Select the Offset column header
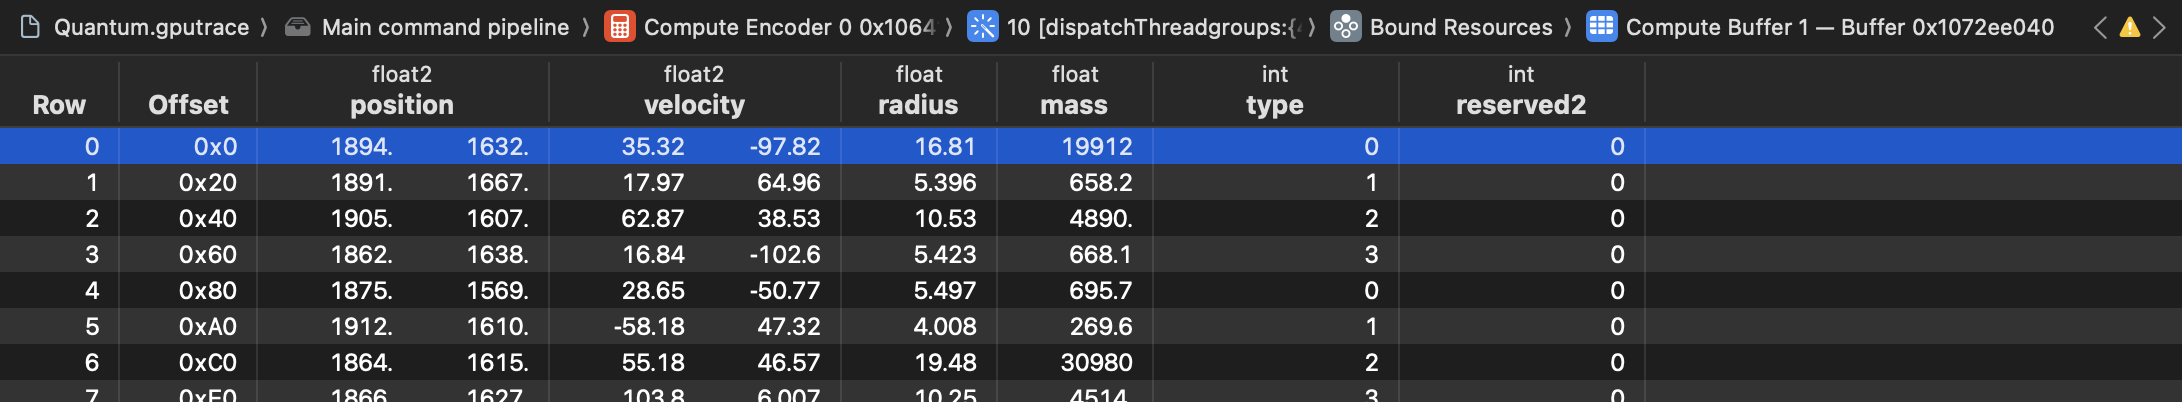2182x402 pixels. click(x=188, y=104)
